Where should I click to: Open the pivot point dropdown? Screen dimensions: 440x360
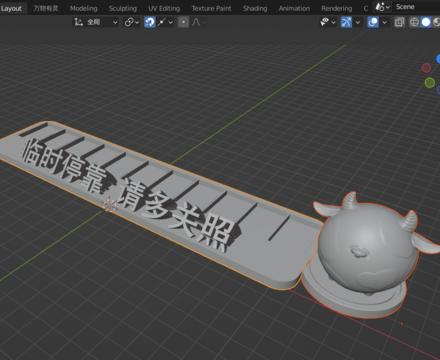131,22
